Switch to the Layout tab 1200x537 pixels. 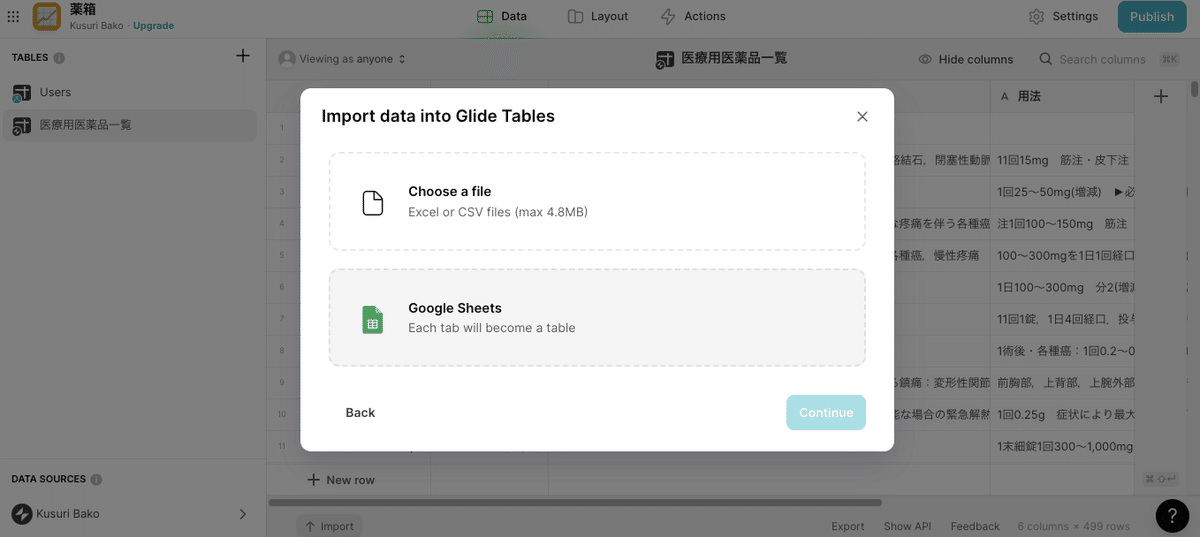pos(598,16)
